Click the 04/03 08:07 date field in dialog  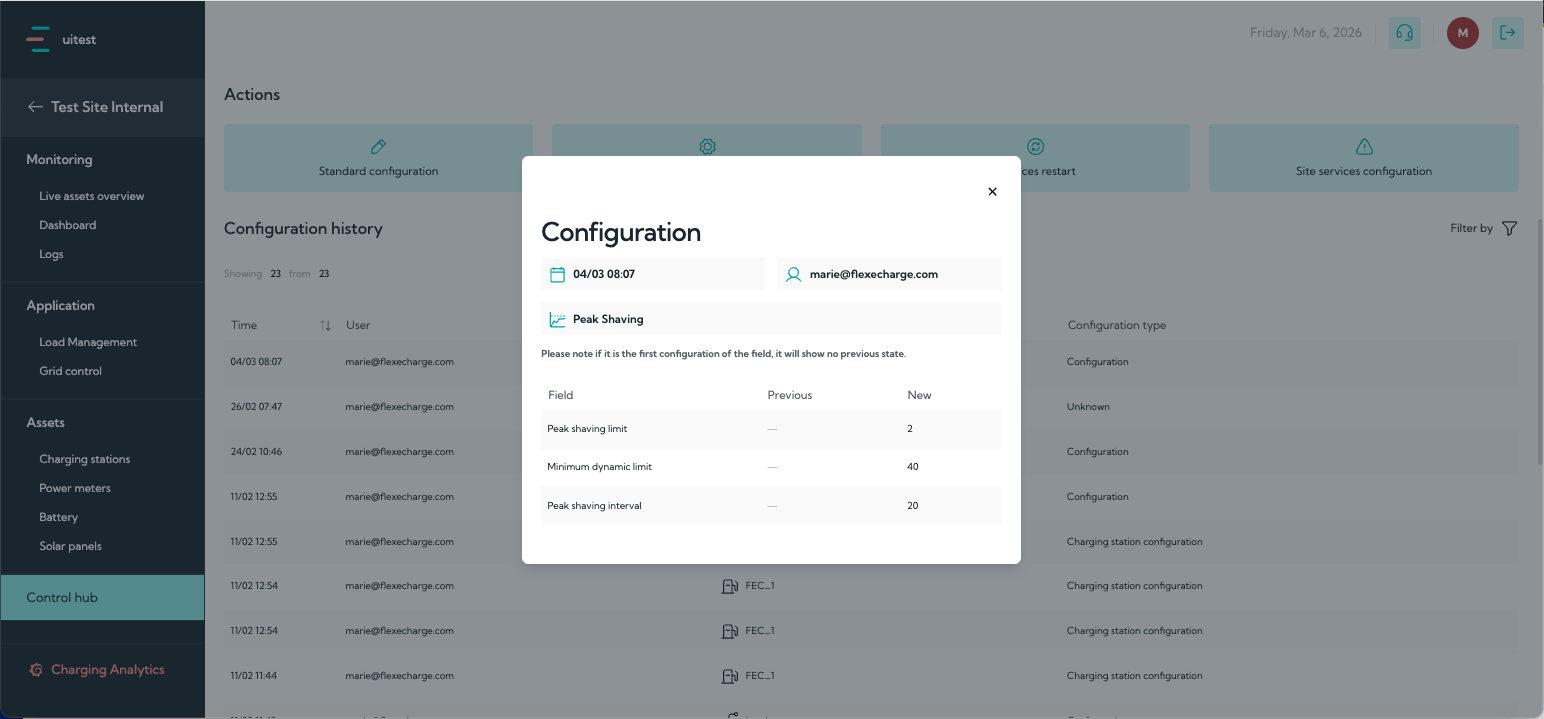pos(653,274)
